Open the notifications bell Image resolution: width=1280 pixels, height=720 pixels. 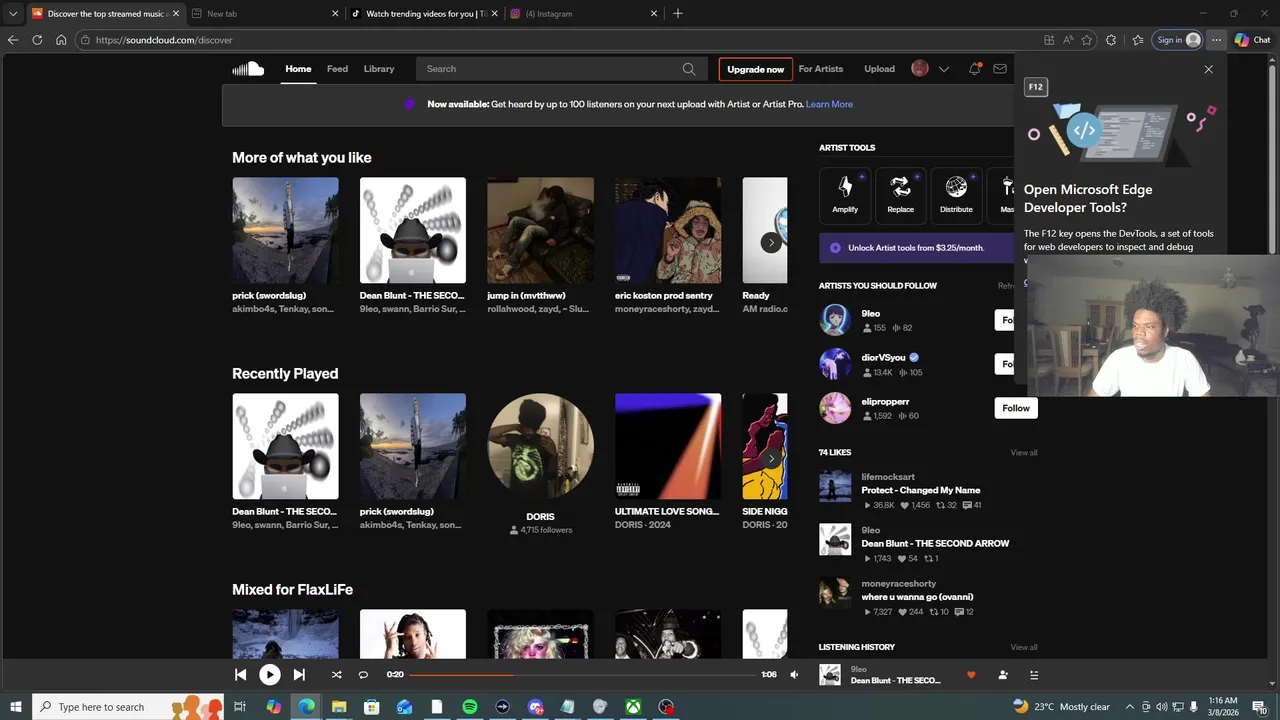[x=974, y=69]
